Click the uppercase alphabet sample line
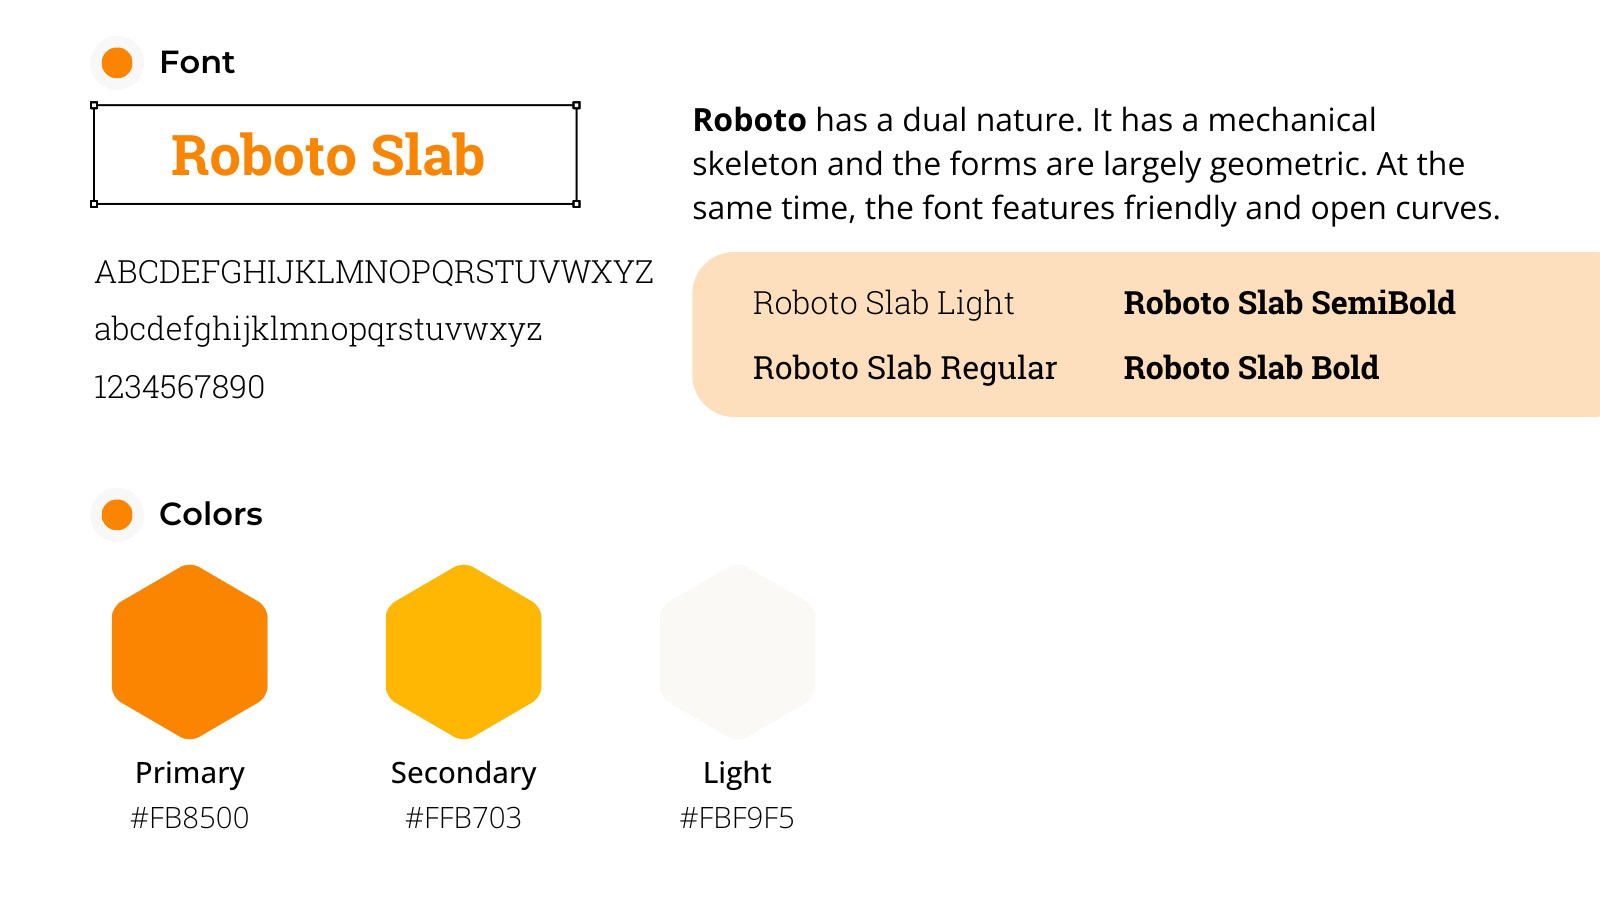This screenshot has width=1600, height=900. [x=374, y=272]
